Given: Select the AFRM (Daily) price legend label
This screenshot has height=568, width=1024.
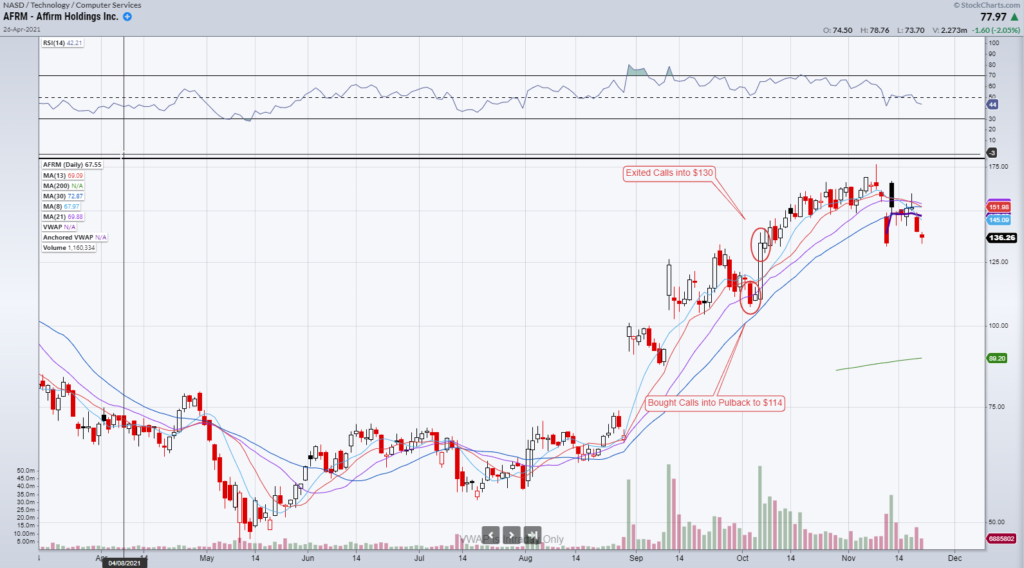Looking at the screenshot, I should pos(72,165).
